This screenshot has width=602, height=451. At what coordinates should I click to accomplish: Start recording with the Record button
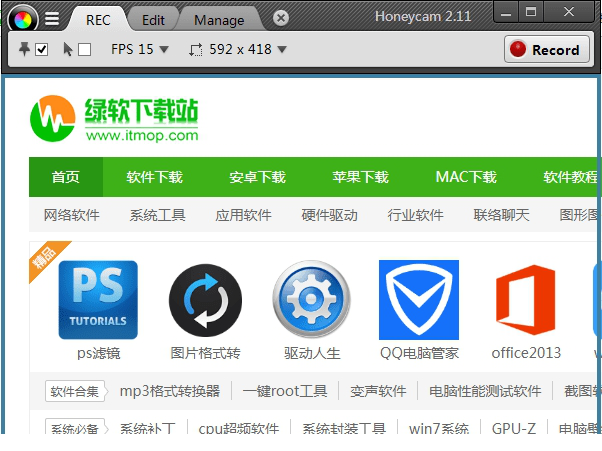coord(547,50)
